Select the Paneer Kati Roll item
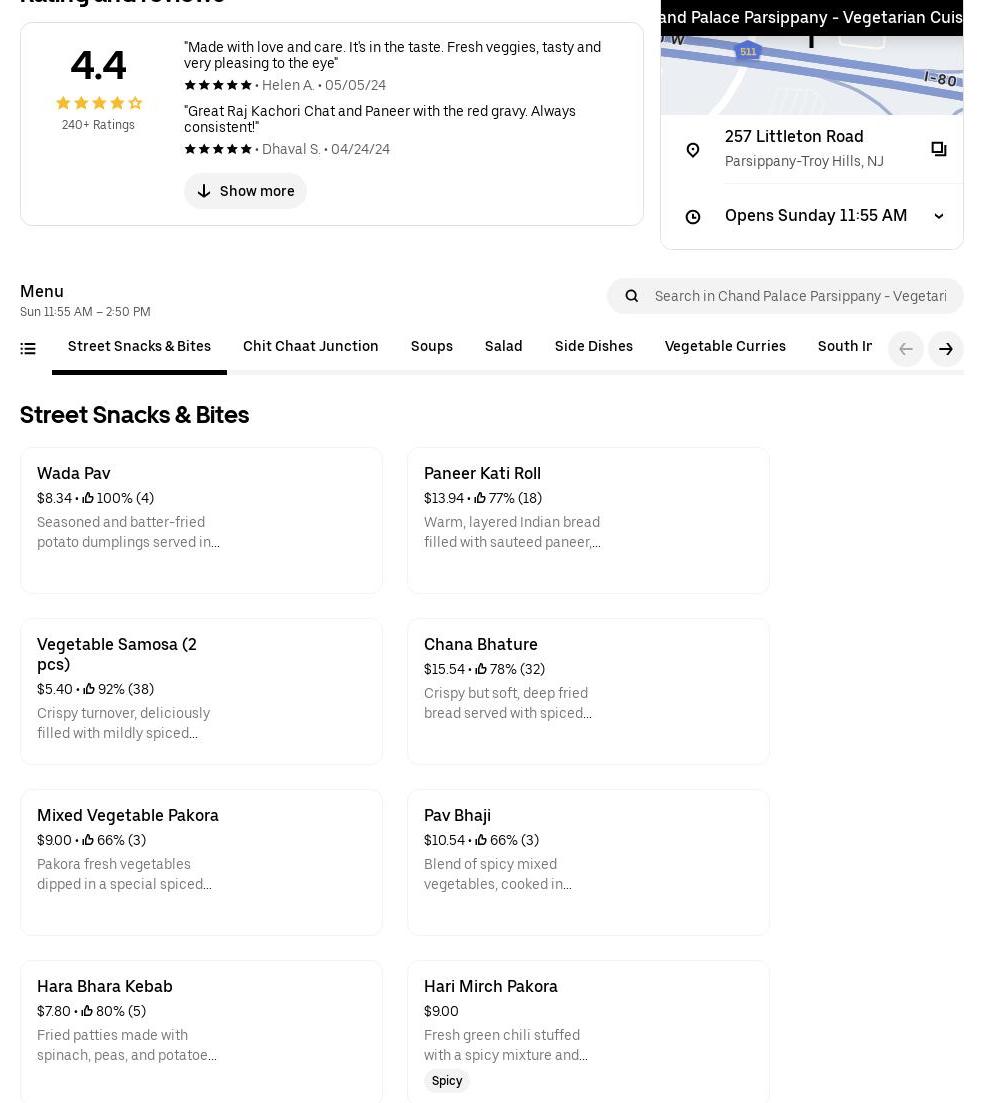1004x1103 pixels. coord(588,520)
